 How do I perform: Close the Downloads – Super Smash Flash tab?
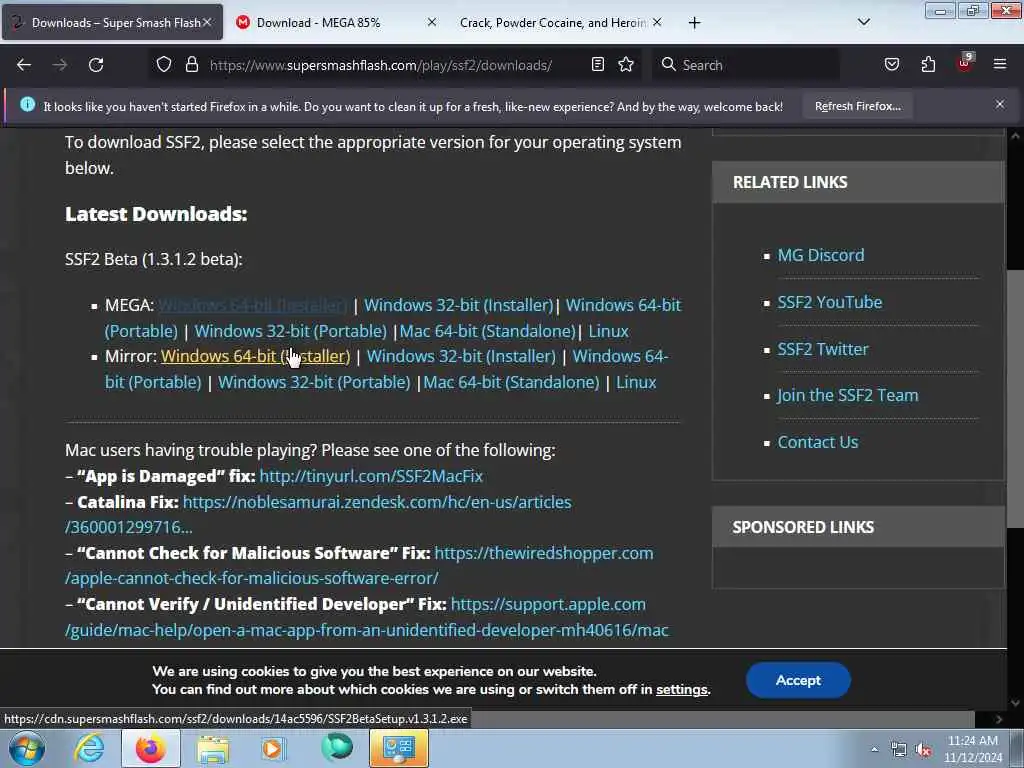(207, 22)
